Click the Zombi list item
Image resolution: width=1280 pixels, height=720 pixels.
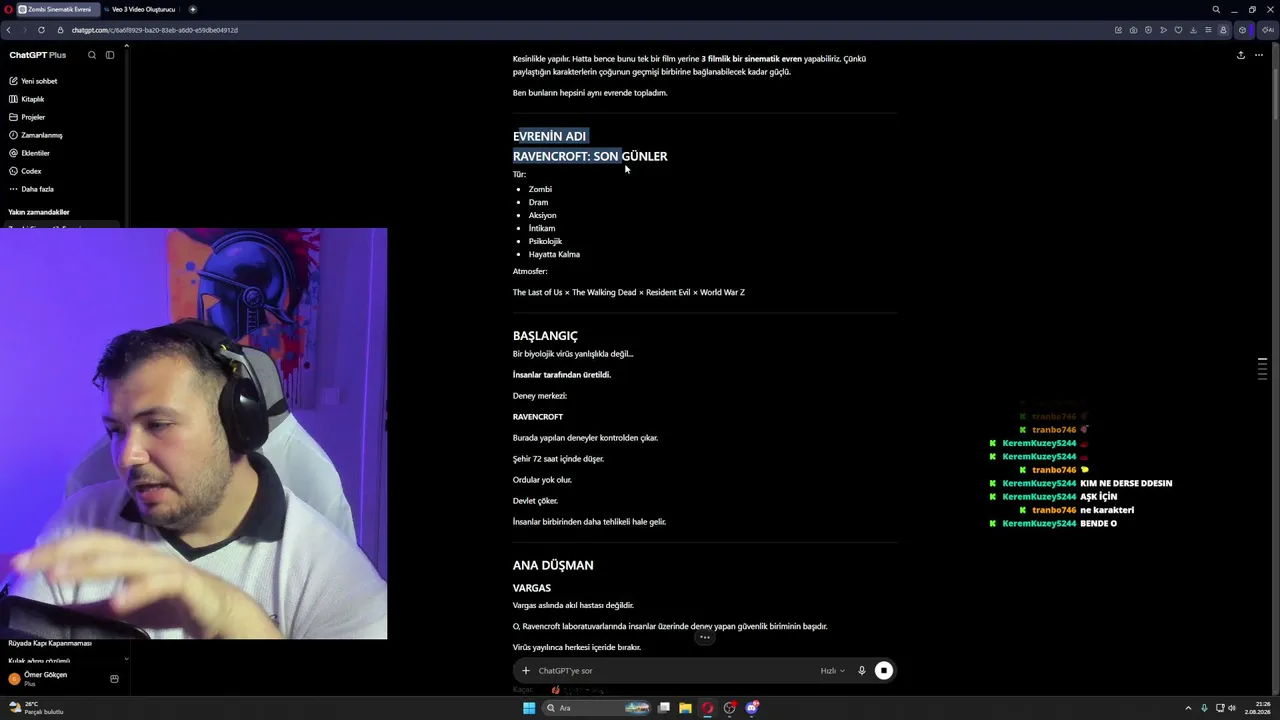pyautogui.click(x=540, y=189)
